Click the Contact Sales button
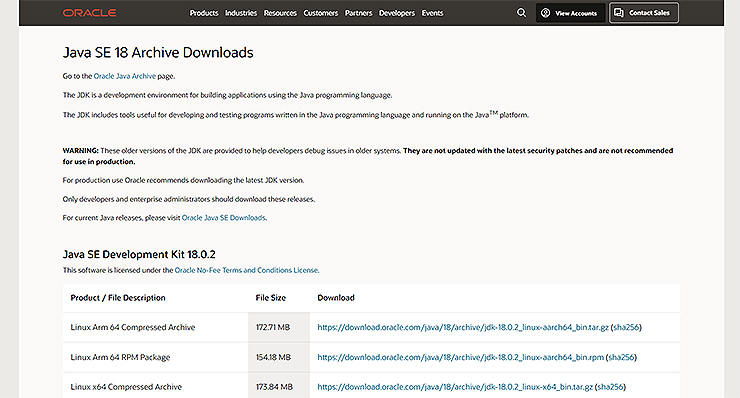 click(644, 13)
